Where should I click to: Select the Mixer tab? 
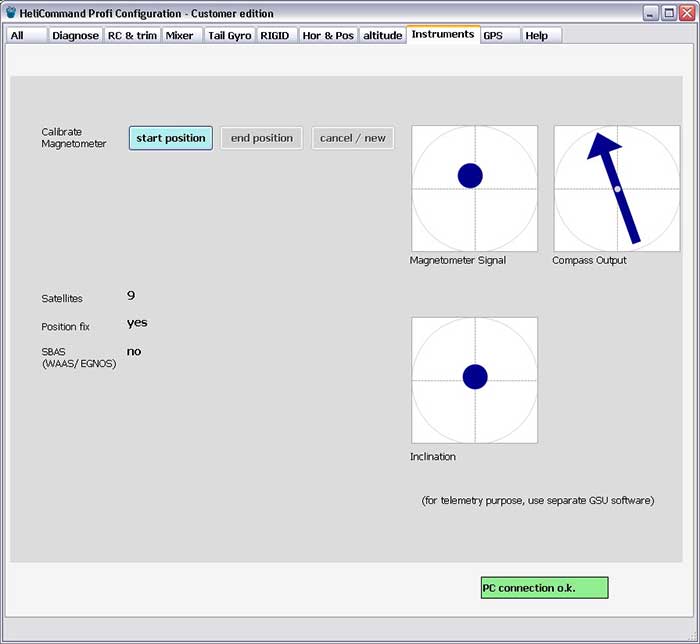tap(182, 35)
